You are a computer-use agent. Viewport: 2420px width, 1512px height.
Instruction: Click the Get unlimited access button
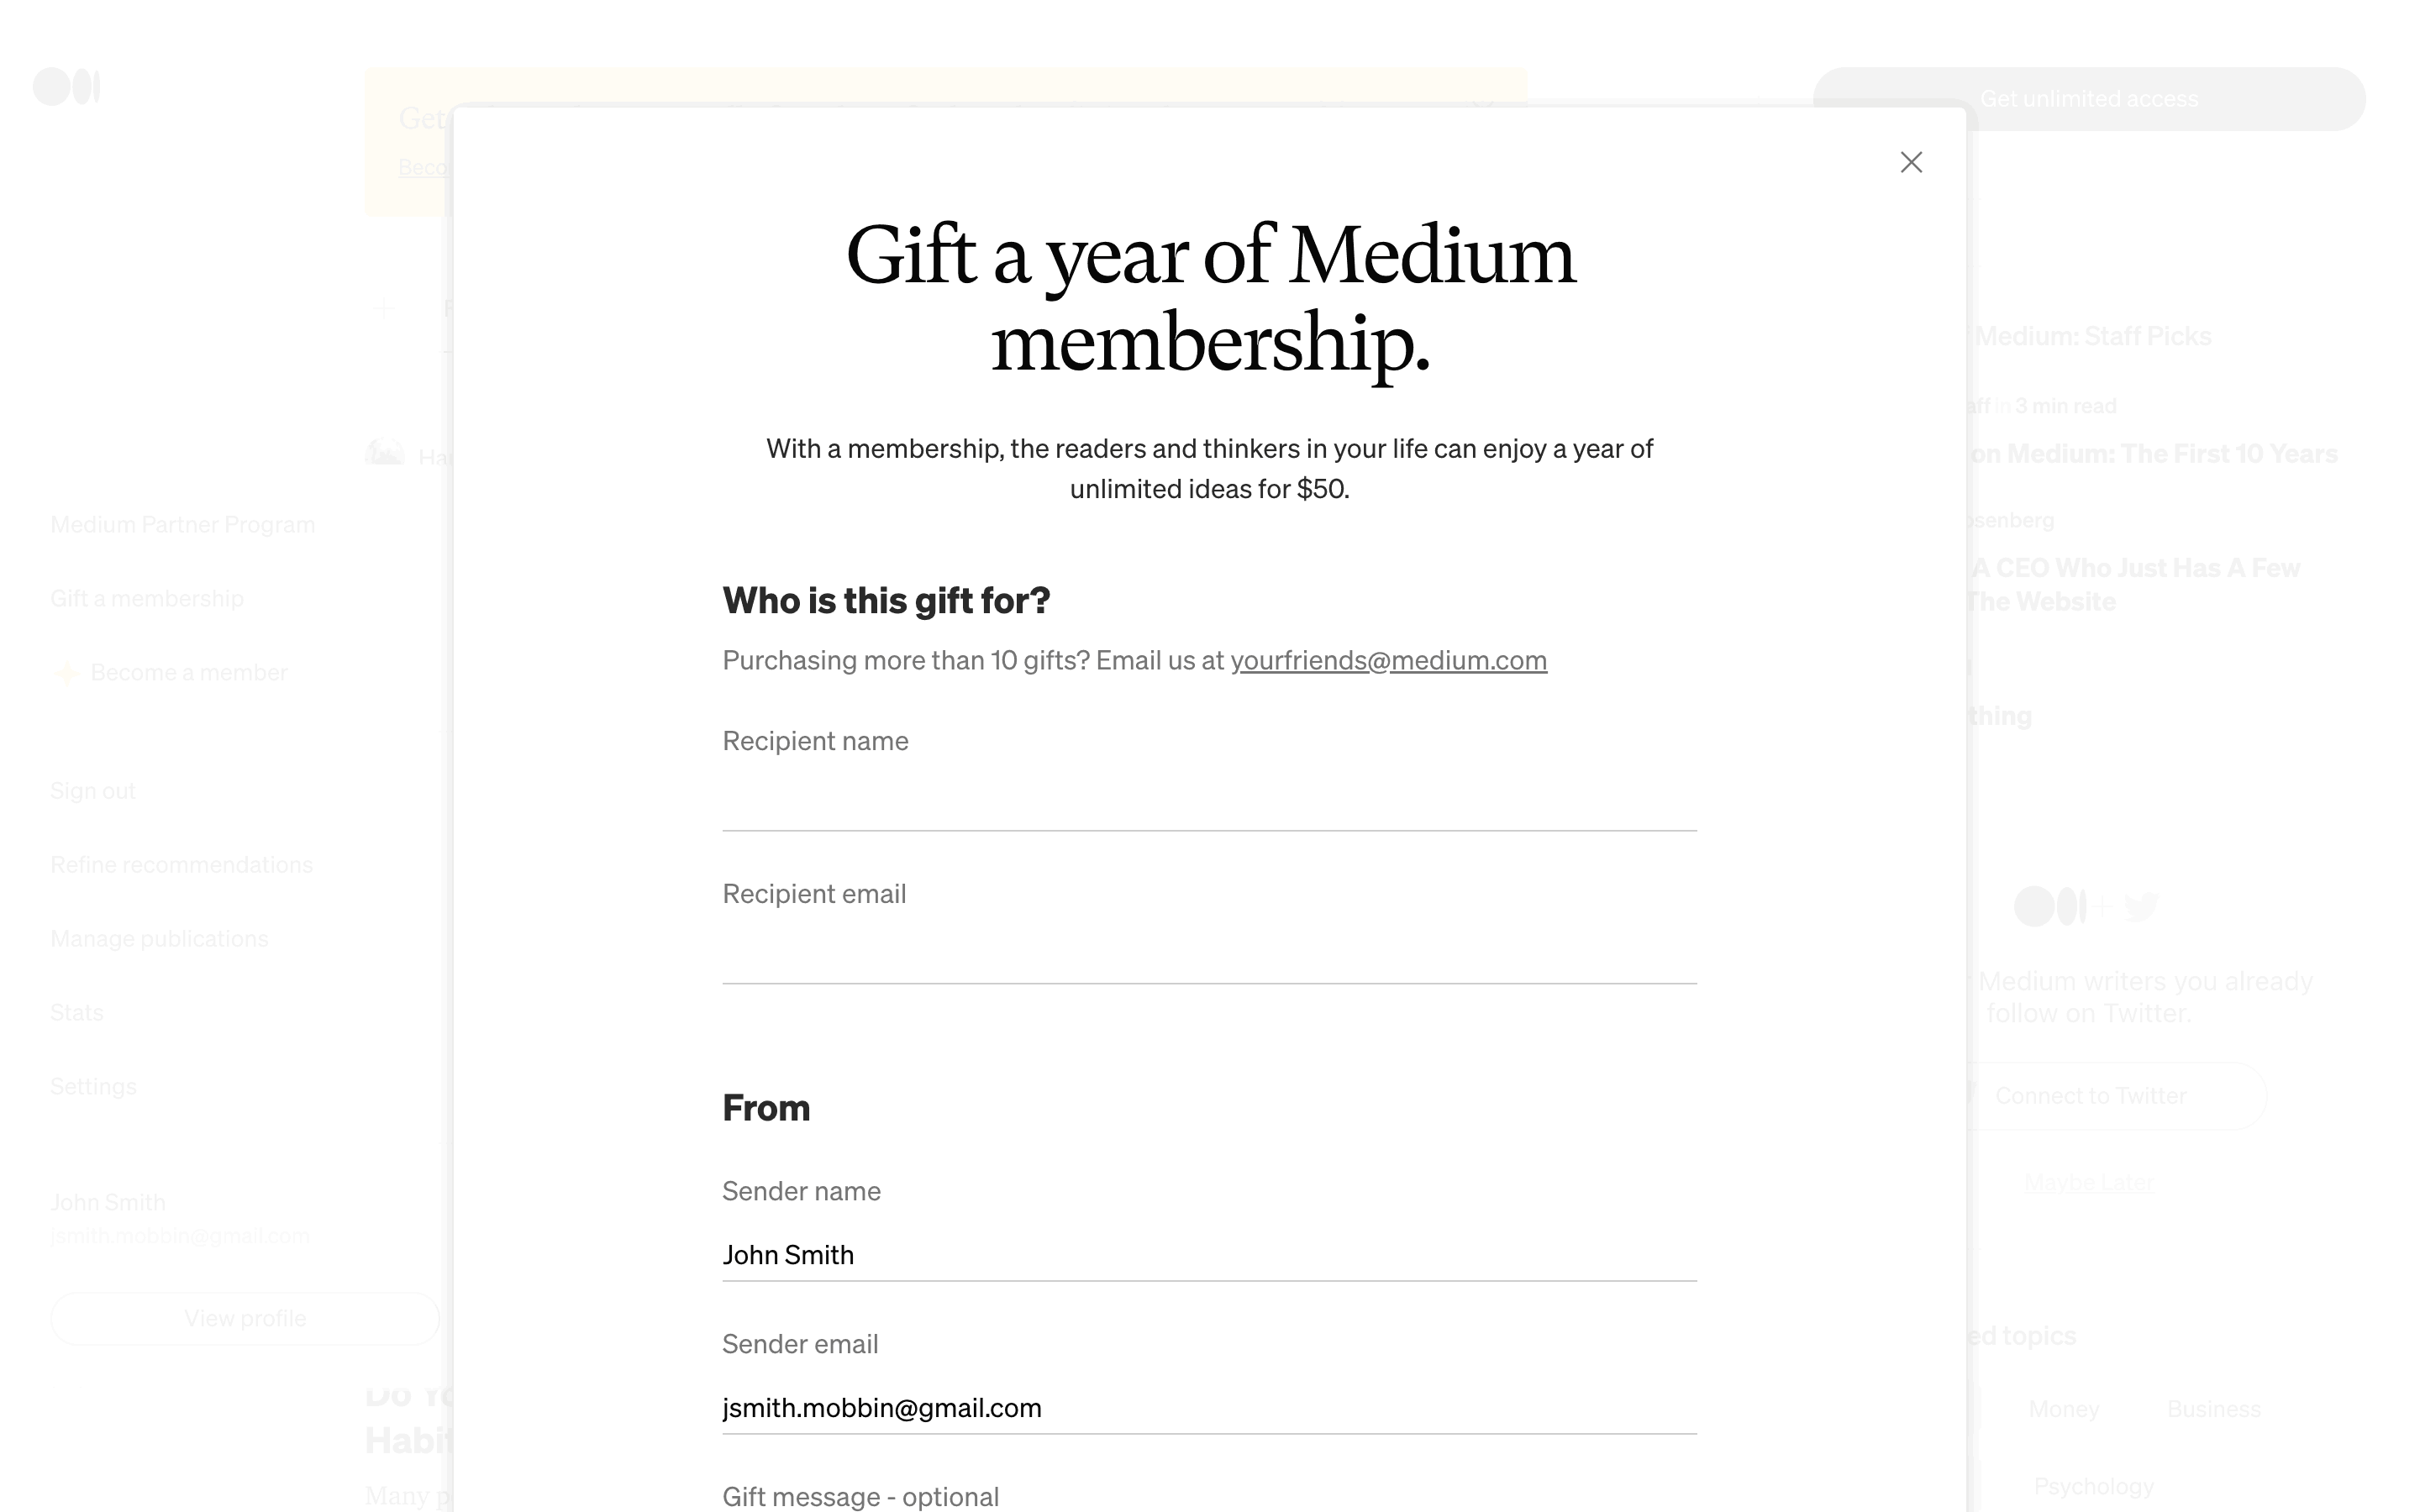(2088, 99)
